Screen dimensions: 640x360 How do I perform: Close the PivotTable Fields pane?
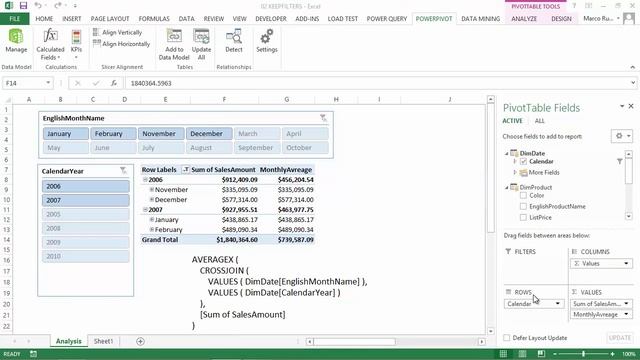click(631, 106)
